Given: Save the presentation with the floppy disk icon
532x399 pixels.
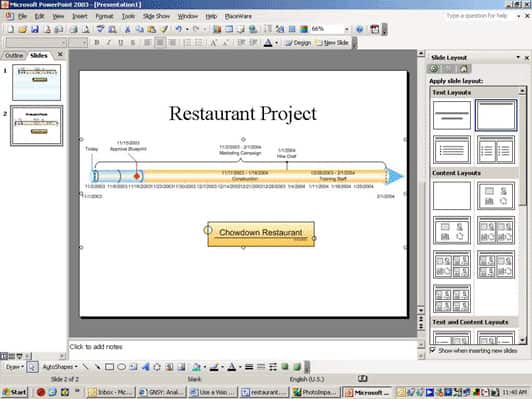Looking at the screenshot, I should coord(35,29).
